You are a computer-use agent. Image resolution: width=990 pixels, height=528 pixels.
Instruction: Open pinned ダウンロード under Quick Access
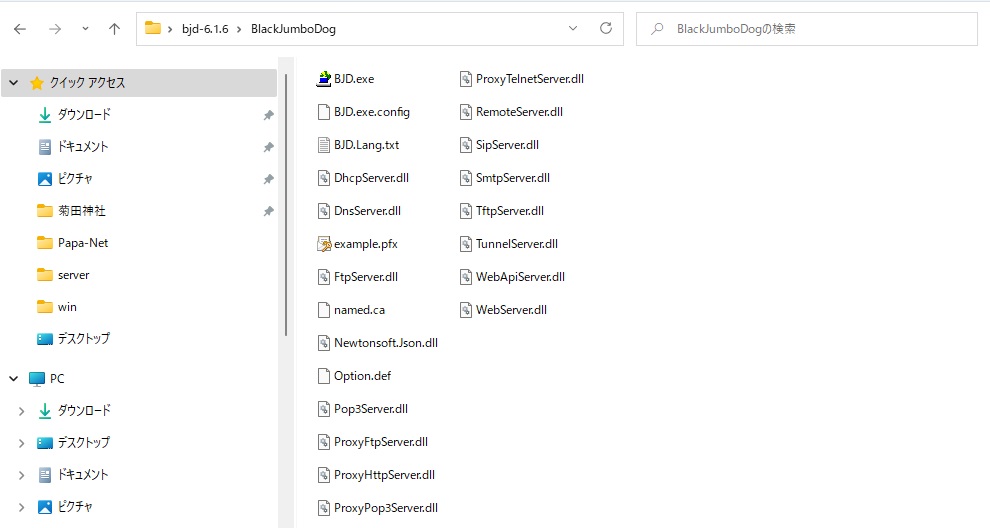[x=84, y=115]
